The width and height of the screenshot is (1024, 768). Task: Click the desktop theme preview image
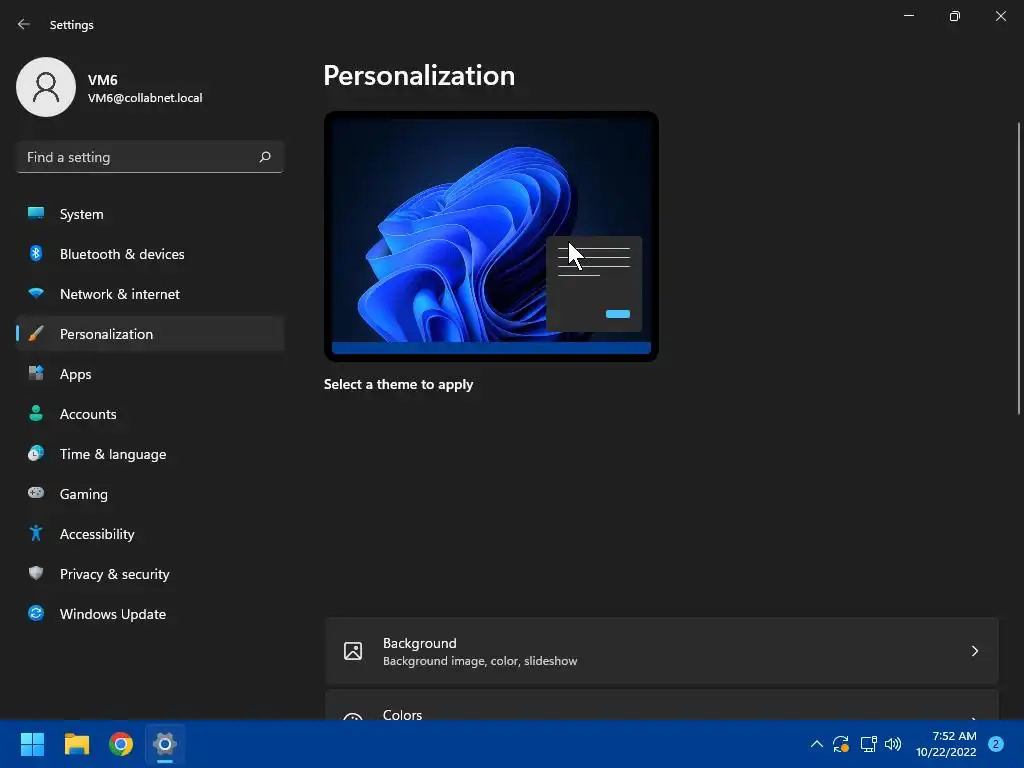[491, 236]
